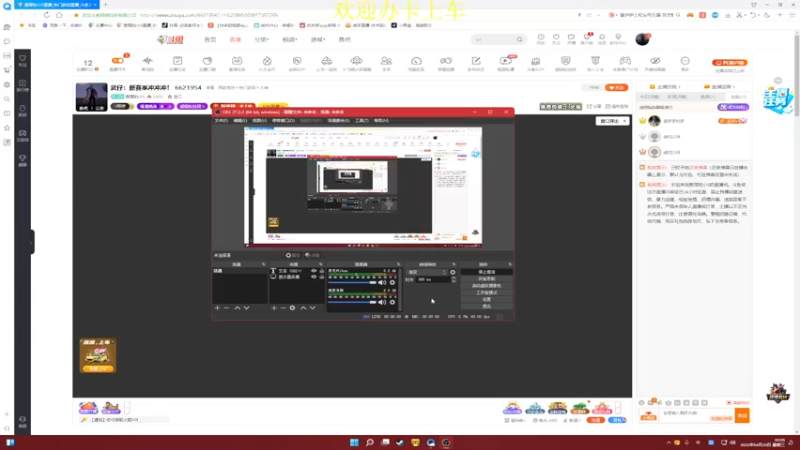Open source Filters button above OBS panels

coord(312,255)
